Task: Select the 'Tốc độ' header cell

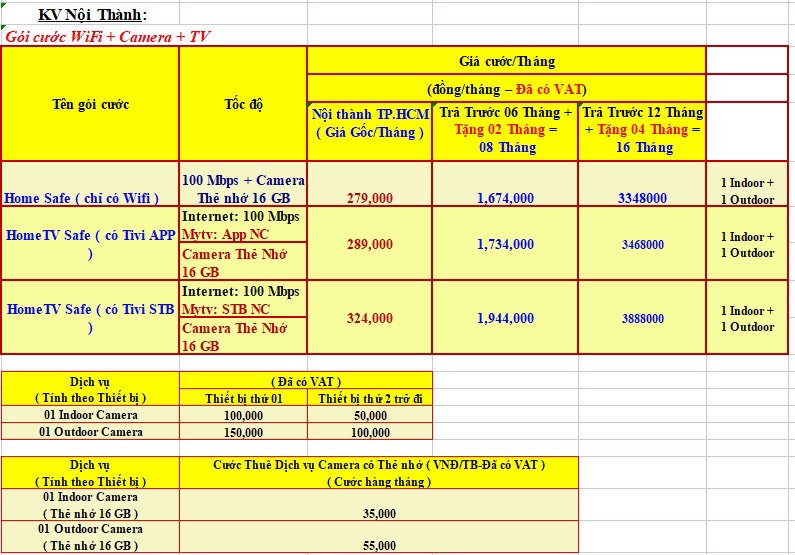Action: [x=243, y=104]
